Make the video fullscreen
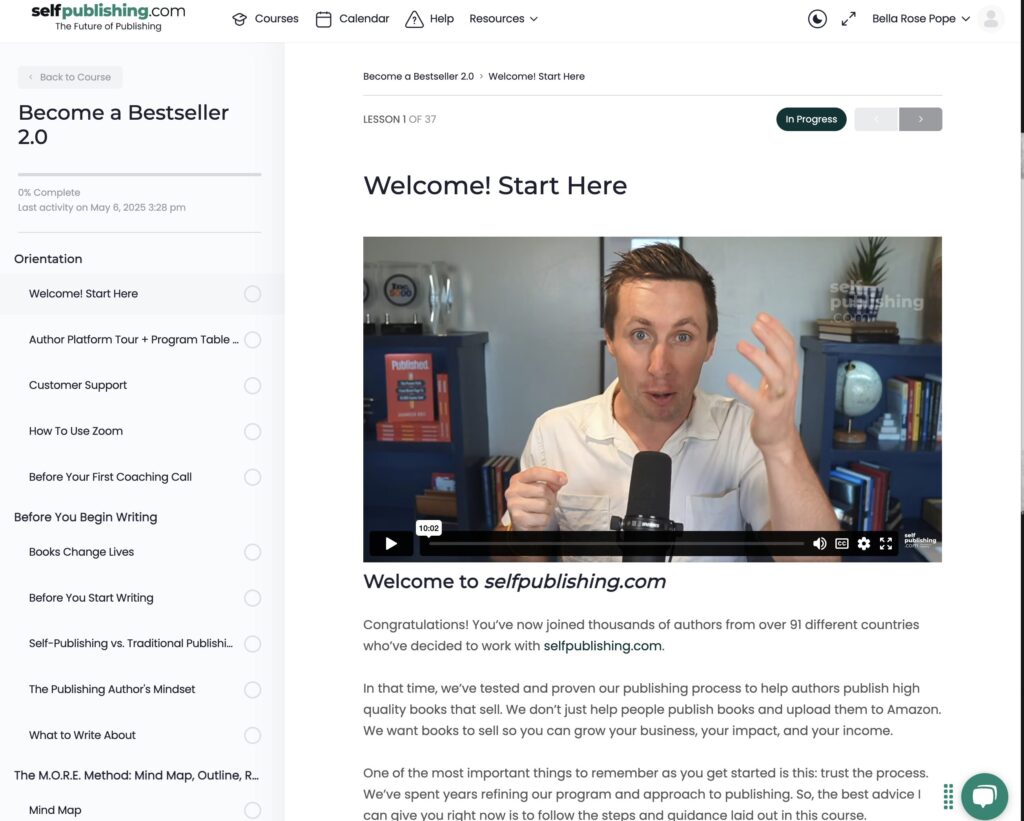1024x821 pixels. (x=886, y=543)
